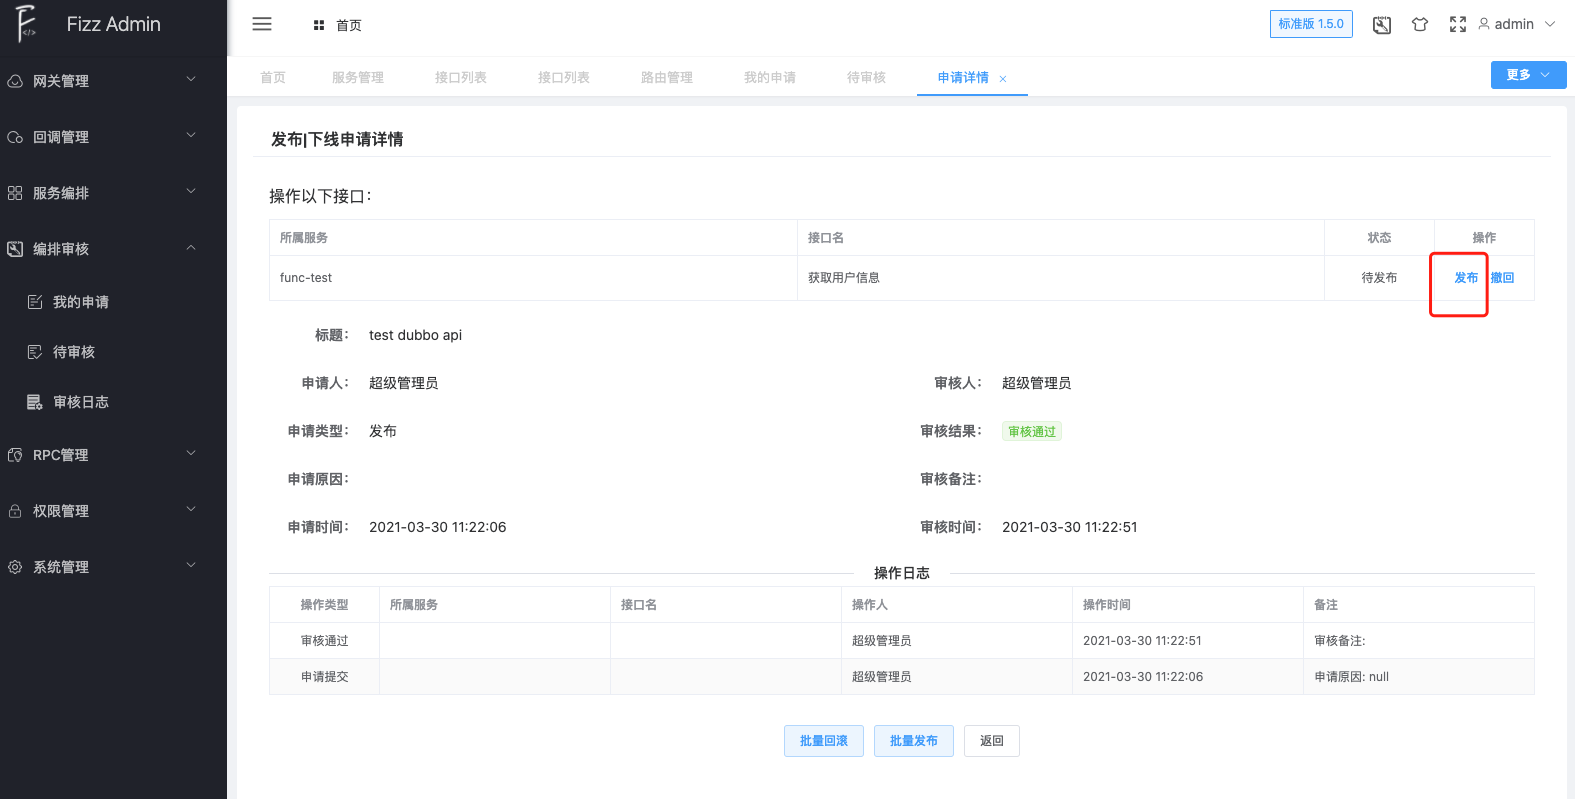Click 发布 link for func-test interface
Image resolution: width=1575 pixels, height=799 pixels.
pyautogui.click(x=1466, y=278)
